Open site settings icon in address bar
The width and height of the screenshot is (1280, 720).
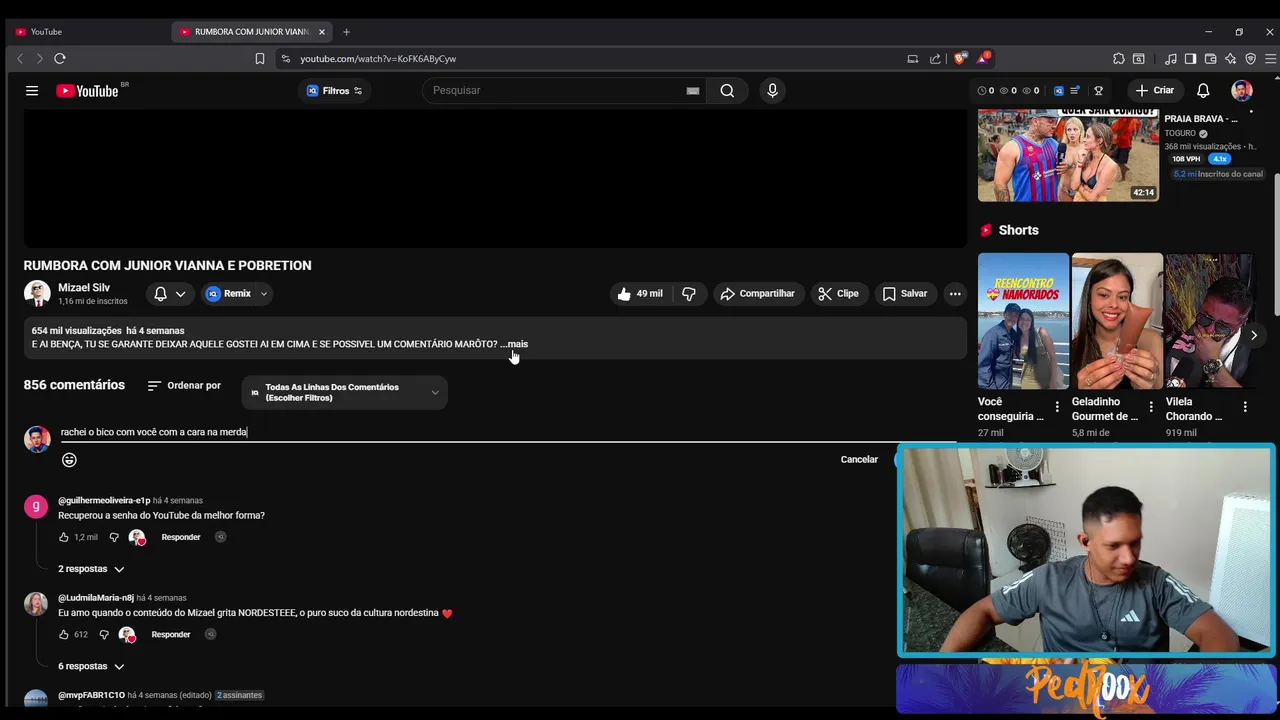[x=285, y=59]
